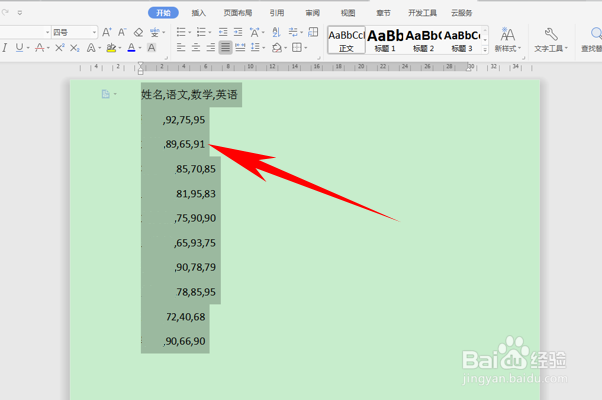This screenshot has width=602, height=400.
Task: Open font settings dialog launcher
Action: [x=166, y=58]
